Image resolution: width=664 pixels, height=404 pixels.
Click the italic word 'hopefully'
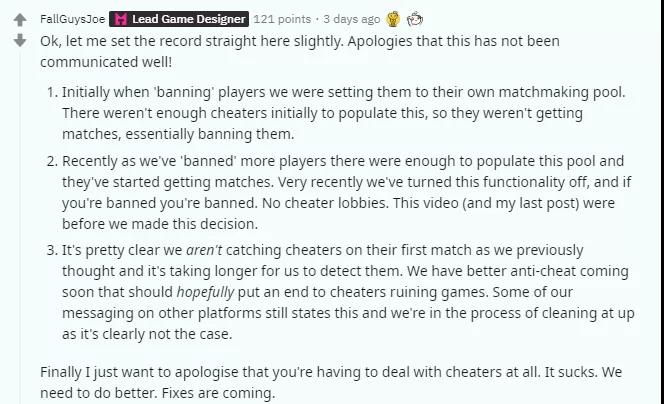pyautogui.click(x=205, y=292)
